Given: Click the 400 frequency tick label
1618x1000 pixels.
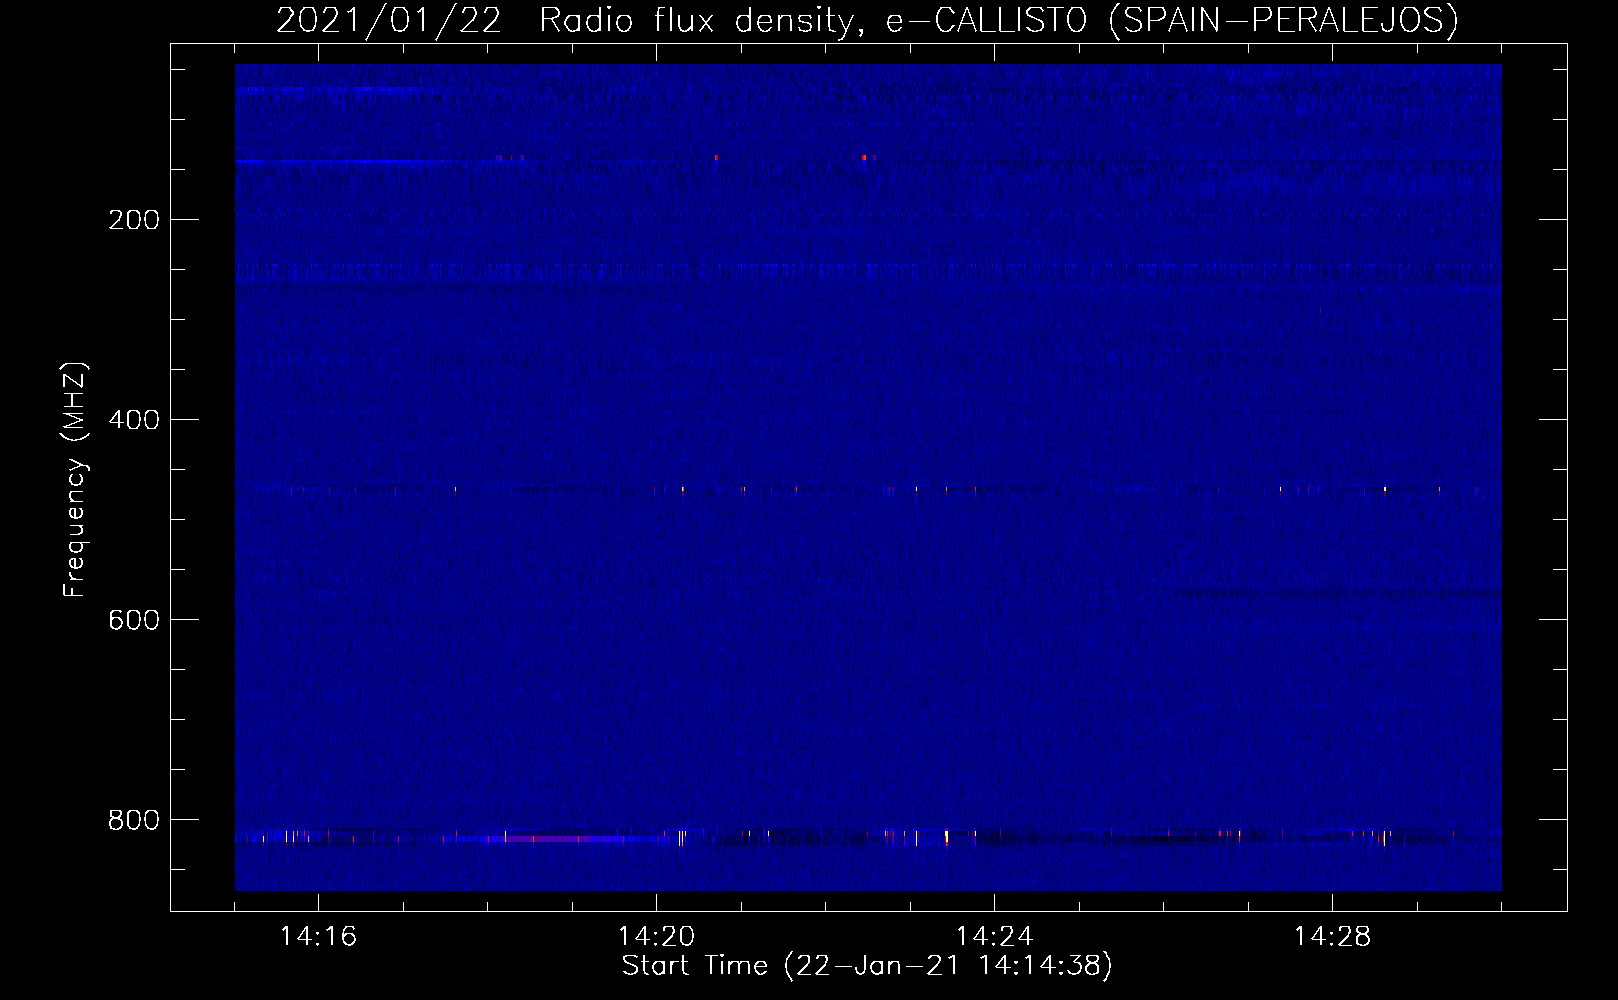Looking at the screenshot, I should tap(134, 420).
